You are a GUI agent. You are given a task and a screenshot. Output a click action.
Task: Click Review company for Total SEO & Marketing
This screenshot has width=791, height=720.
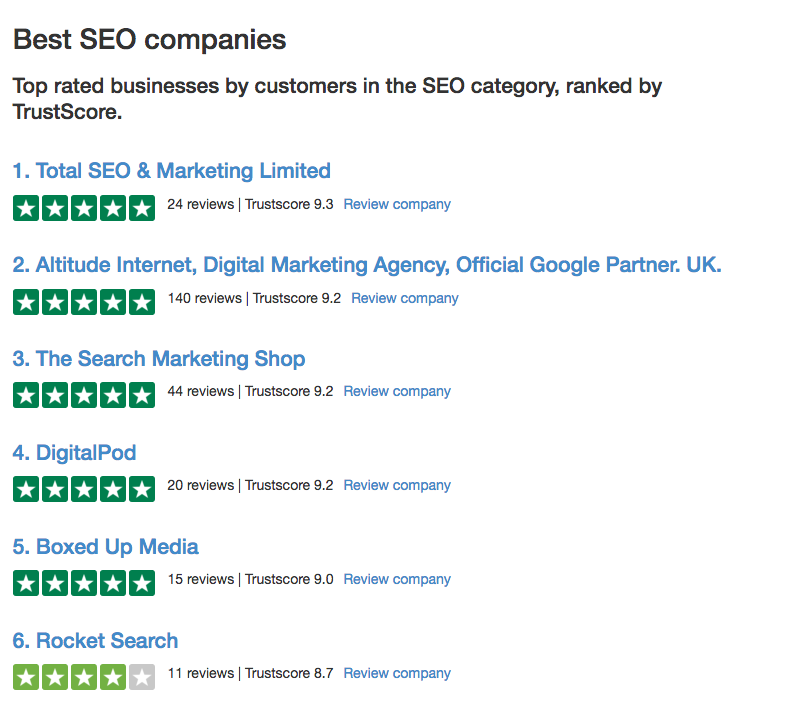click(397, 204)
